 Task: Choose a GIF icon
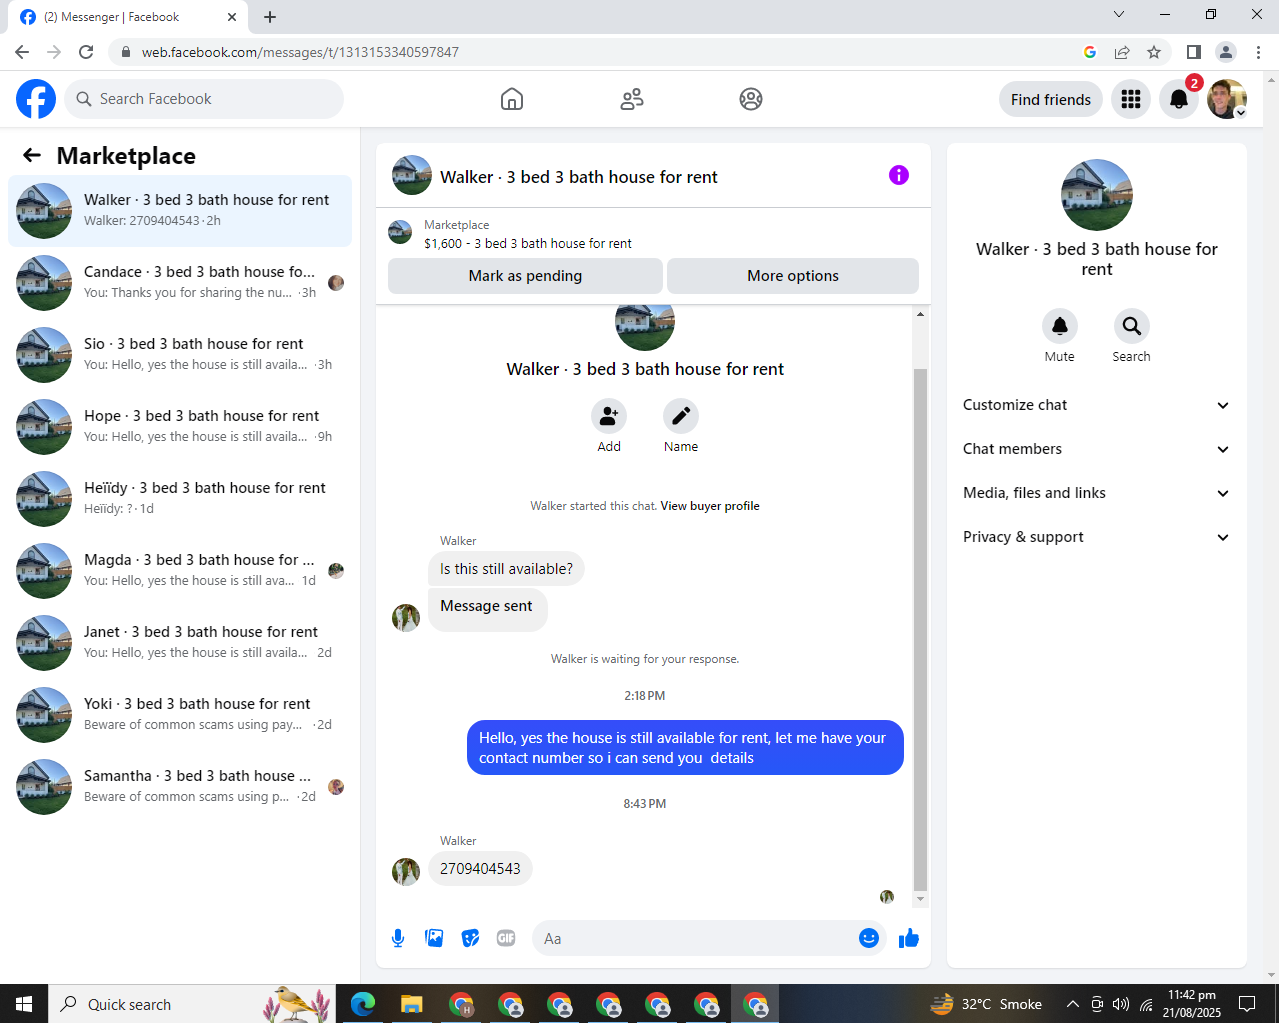tap(506, 938)
